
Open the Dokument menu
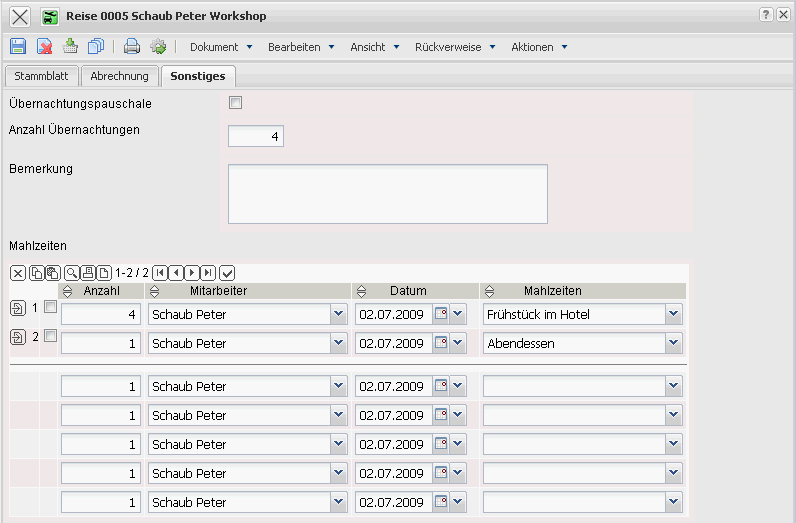pyautogui.click(x=221, y=47)
